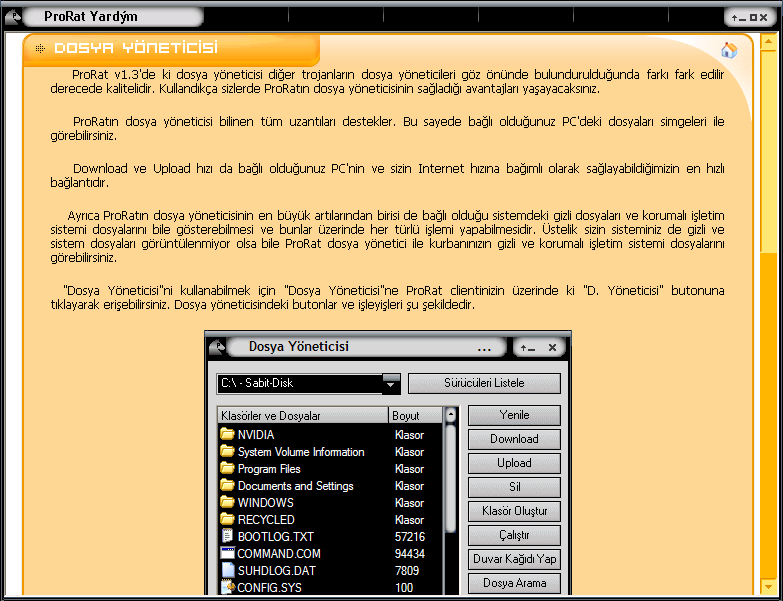Screen dimensions: 783x601
Task: Click the CONFIG.SYS file icon
Action: (x=227, y=587)
